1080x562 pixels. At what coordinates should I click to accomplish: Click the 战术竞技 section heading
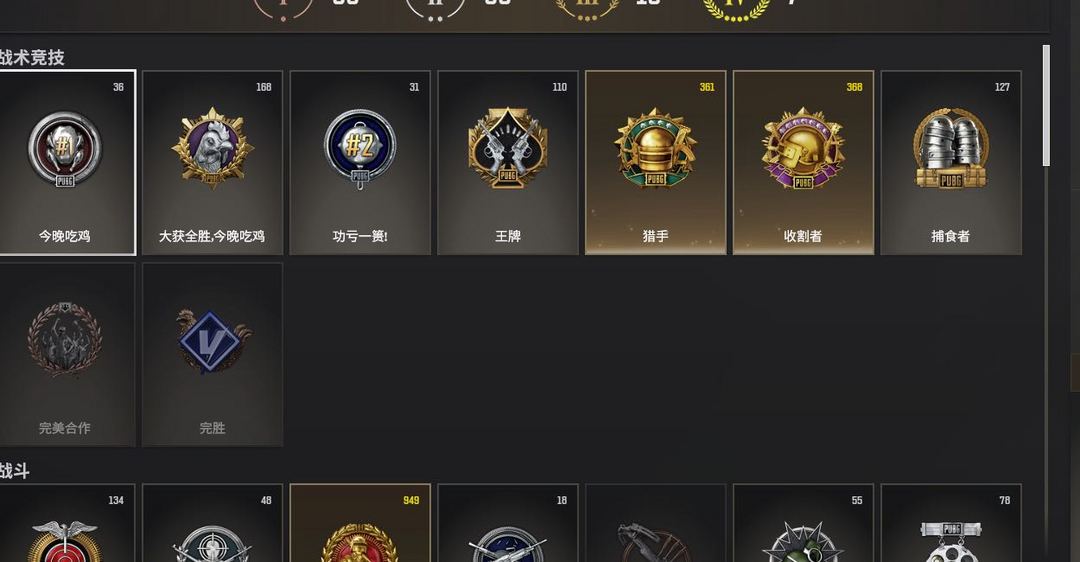coord(32,57)
